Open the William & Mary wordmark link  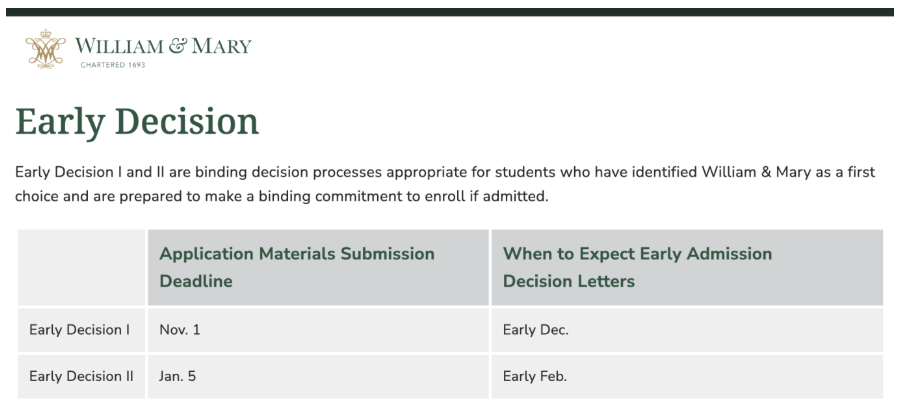(x=163, y=46)
